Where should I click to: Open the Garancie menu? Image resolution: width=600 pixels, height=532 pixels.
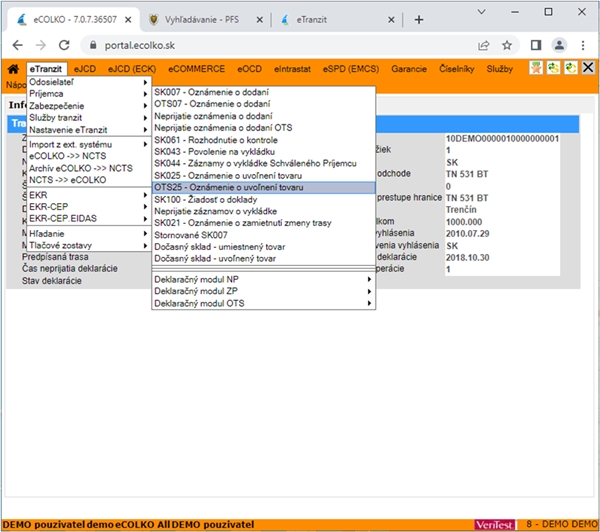(x=409, y=69)
